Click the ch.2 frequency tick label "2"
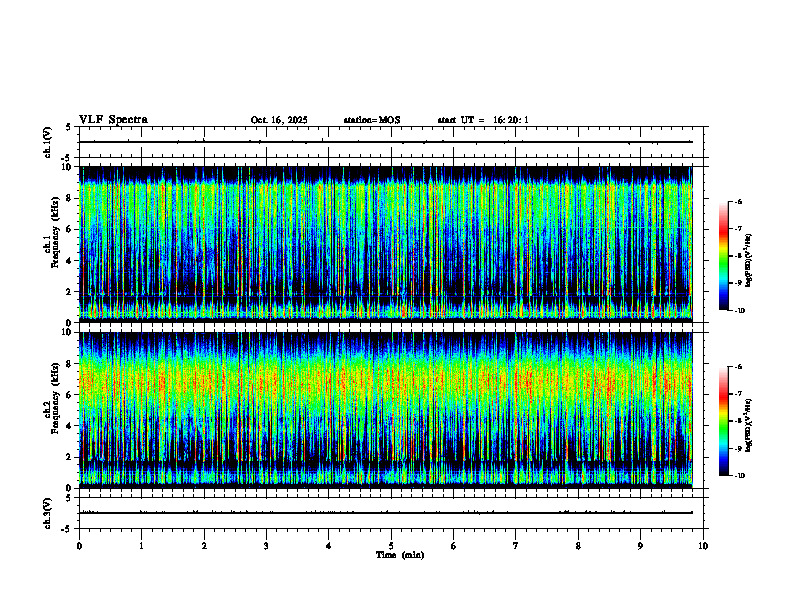 70,457
